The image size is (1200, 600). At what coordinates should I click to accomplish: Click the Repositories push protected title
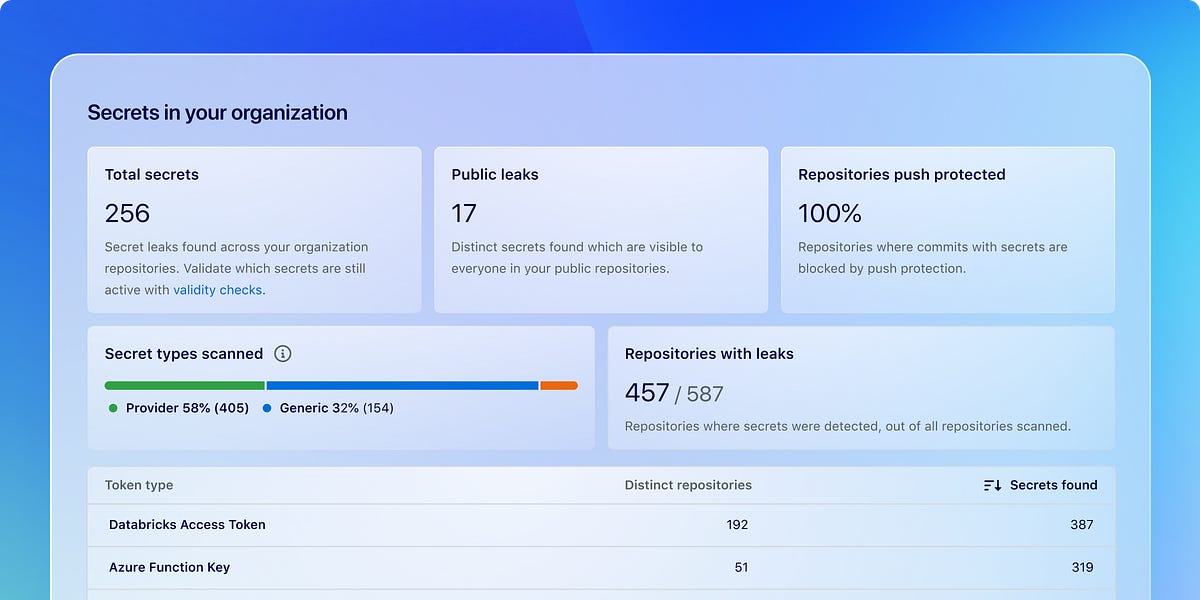(x=902, y=174)
